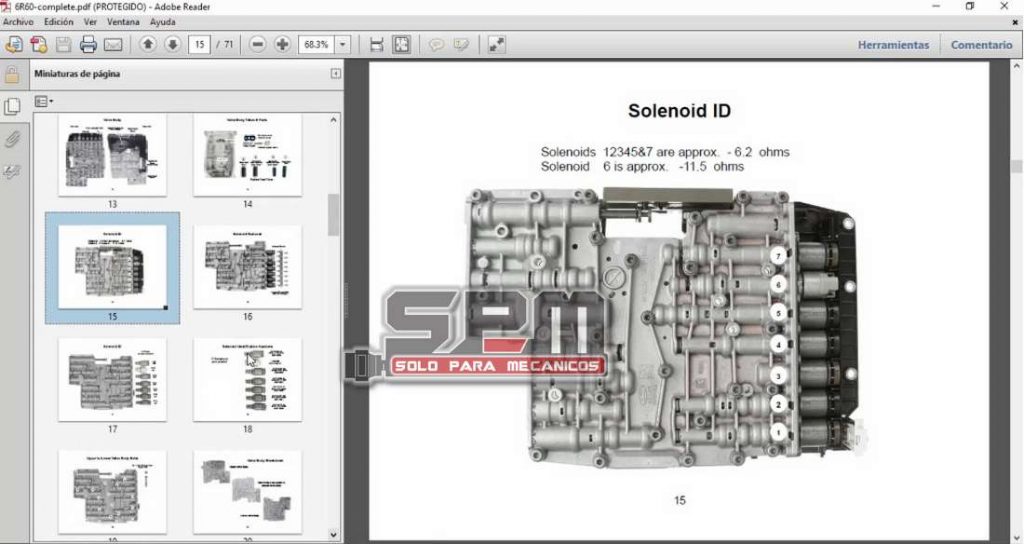1024x544 pixels.
Task: Open the Herramientas pane
Action: coord(893,44)
